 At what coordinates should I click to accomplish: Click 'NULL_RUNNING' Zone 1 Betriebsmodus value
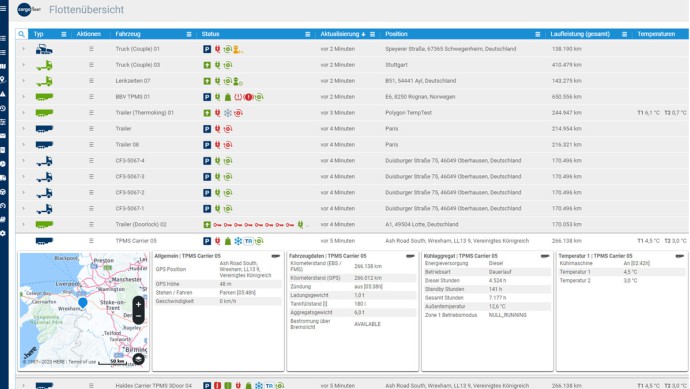coord(507,315)
